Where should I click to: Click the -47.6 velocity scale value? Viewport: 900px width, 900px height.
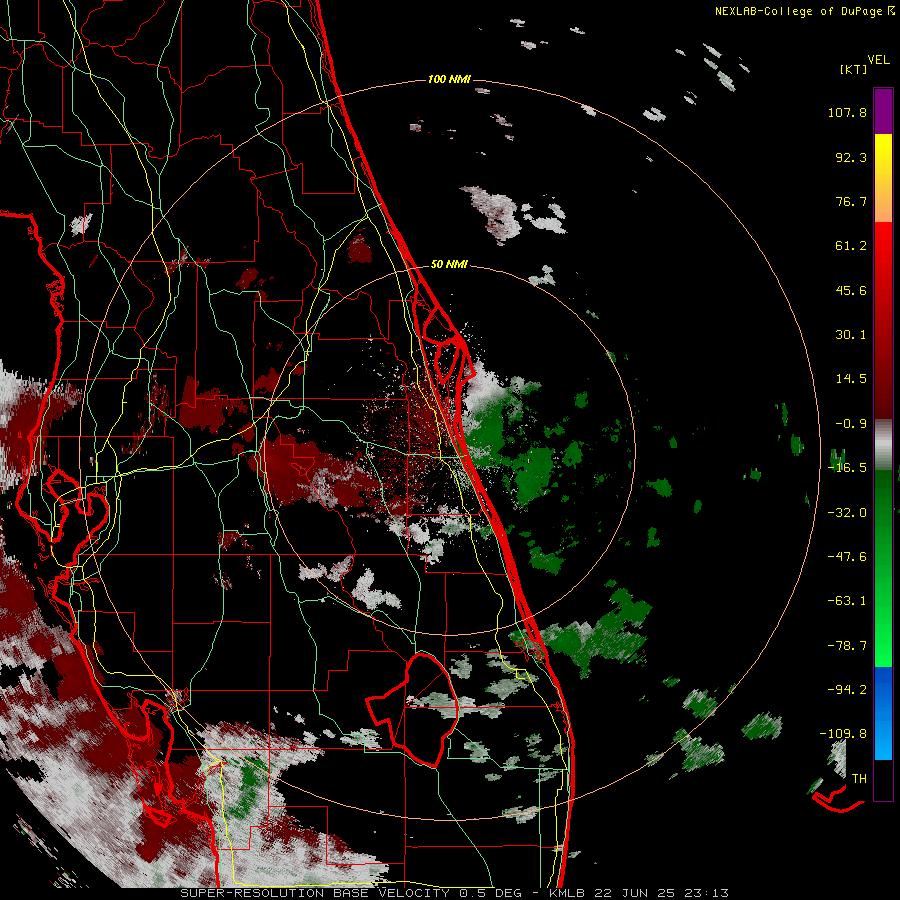pyautogui.click(x=847, y=557)
